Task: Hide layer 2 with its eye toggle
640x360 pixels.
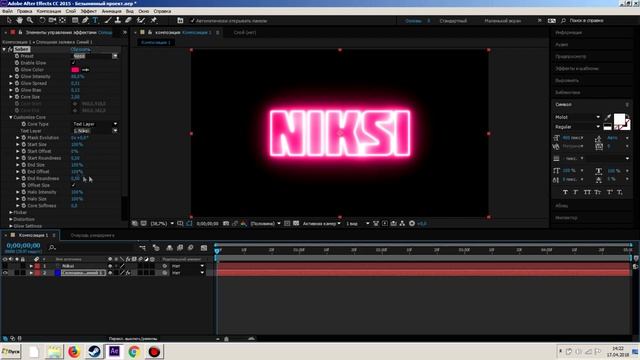Action: click(5, 273)
